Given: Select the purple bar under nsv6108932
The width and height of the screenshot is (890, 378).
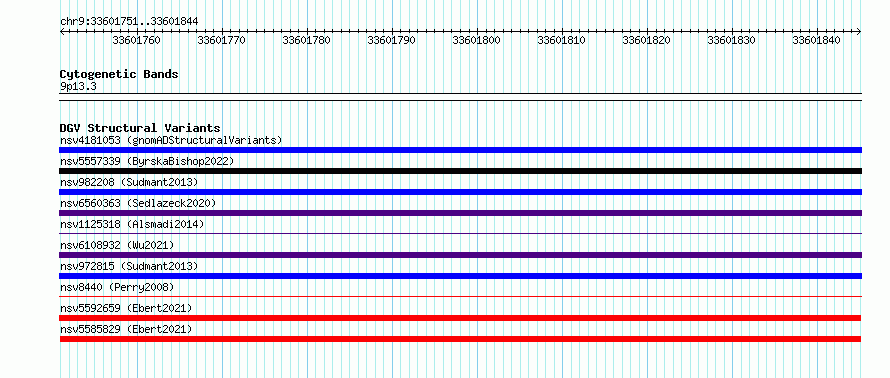Looking at the screenshot, I should 460,255.
